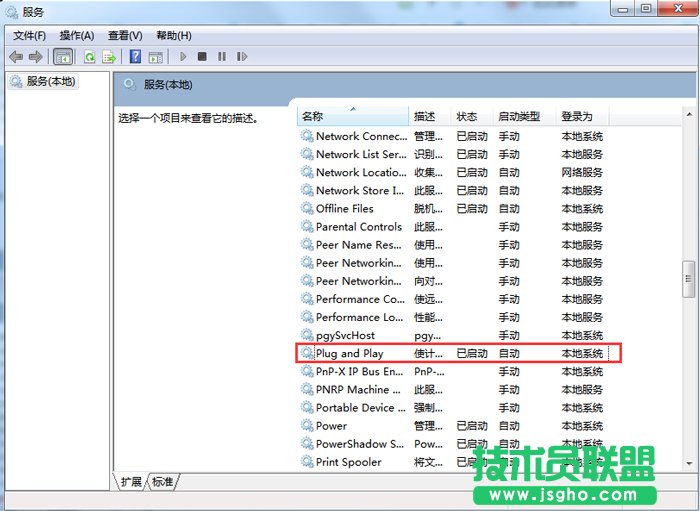Select the Performance Lo... service name
Screen dimensions: 700x511
pos(359,317)
